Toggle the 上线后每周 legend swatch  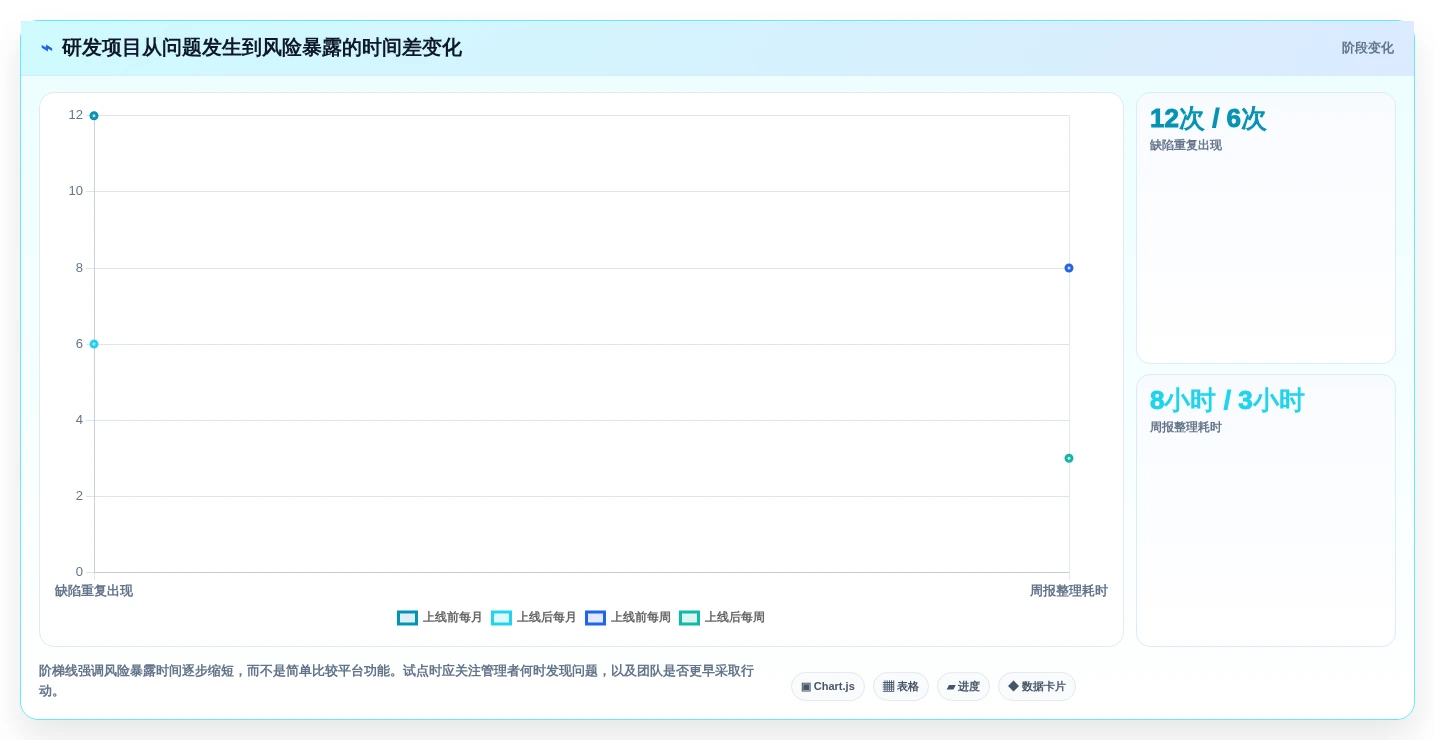click(x=689, y=618)
